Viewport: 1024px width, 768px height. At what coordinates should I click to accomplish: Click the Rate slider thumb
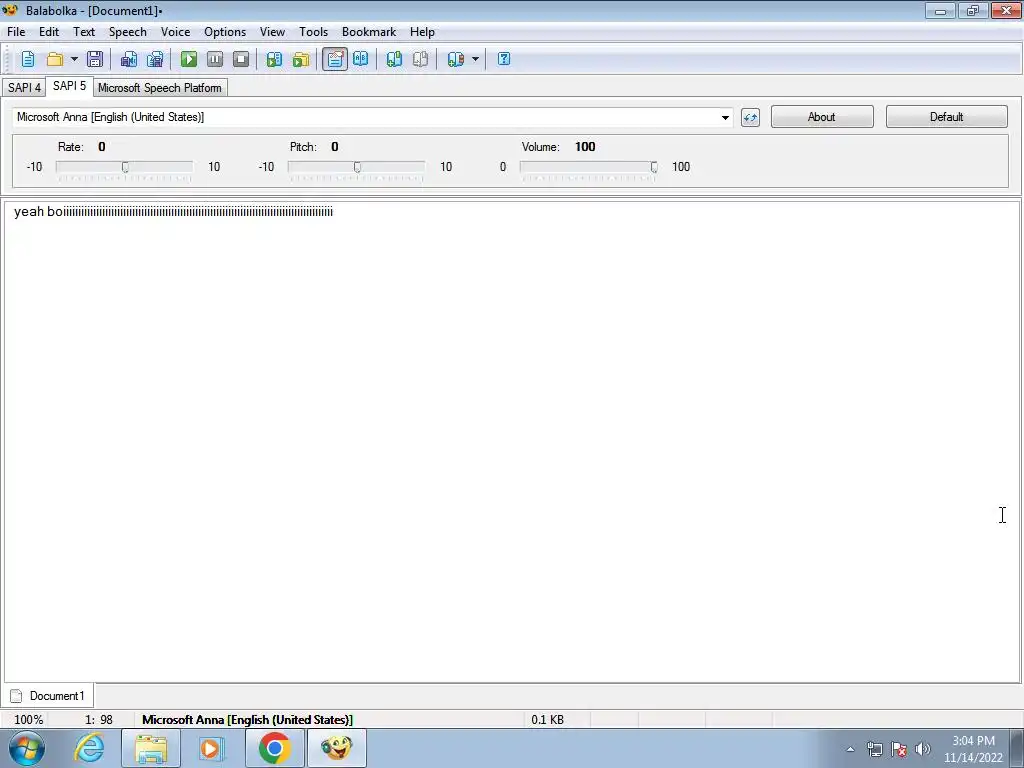pyautogui.click(x=125, y=167)
